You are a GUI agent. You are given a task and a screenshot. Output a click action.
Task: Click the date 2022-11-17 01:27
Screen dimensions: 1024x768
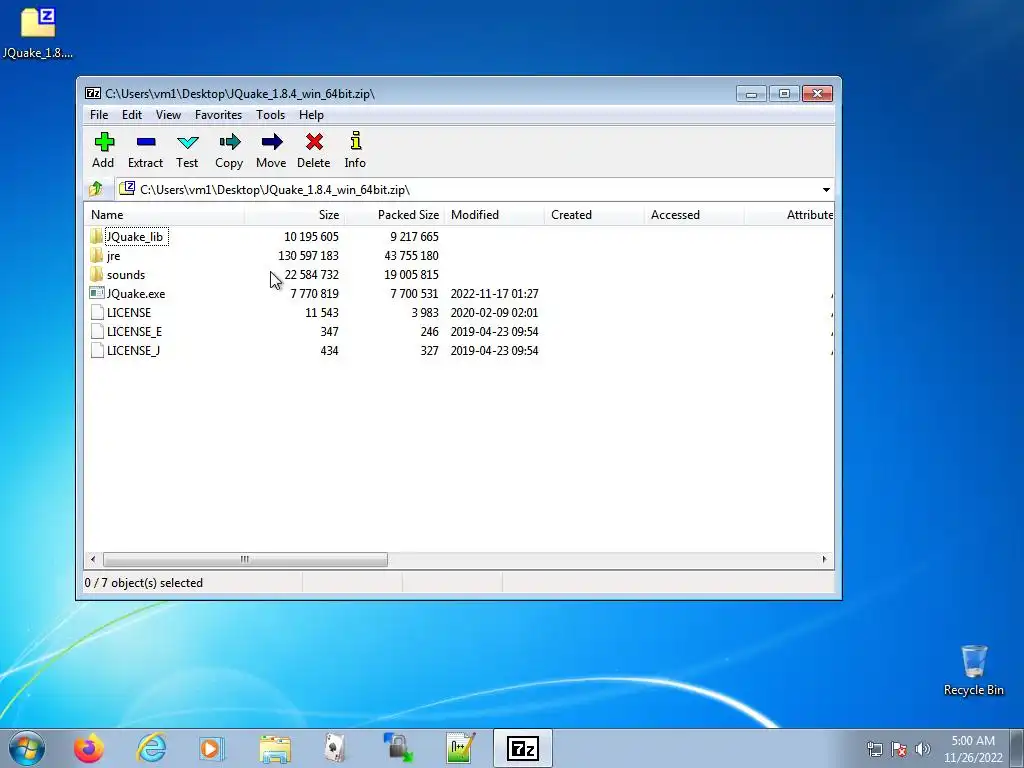click(494, 293)
